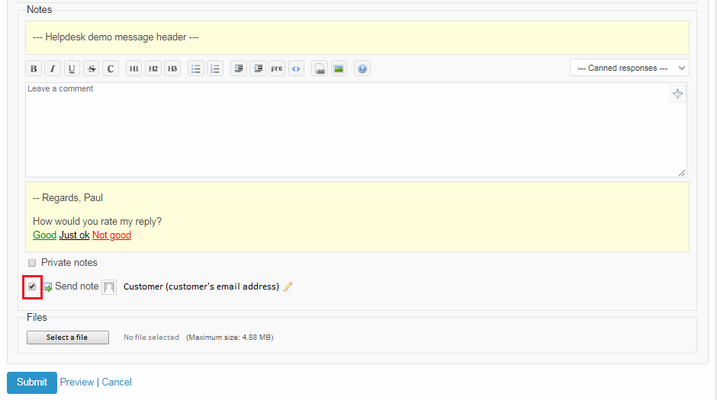Image resolution: width=717 pixels, height=400 pixels.
Task: Click the insert image icon
Action: (339, 69)
